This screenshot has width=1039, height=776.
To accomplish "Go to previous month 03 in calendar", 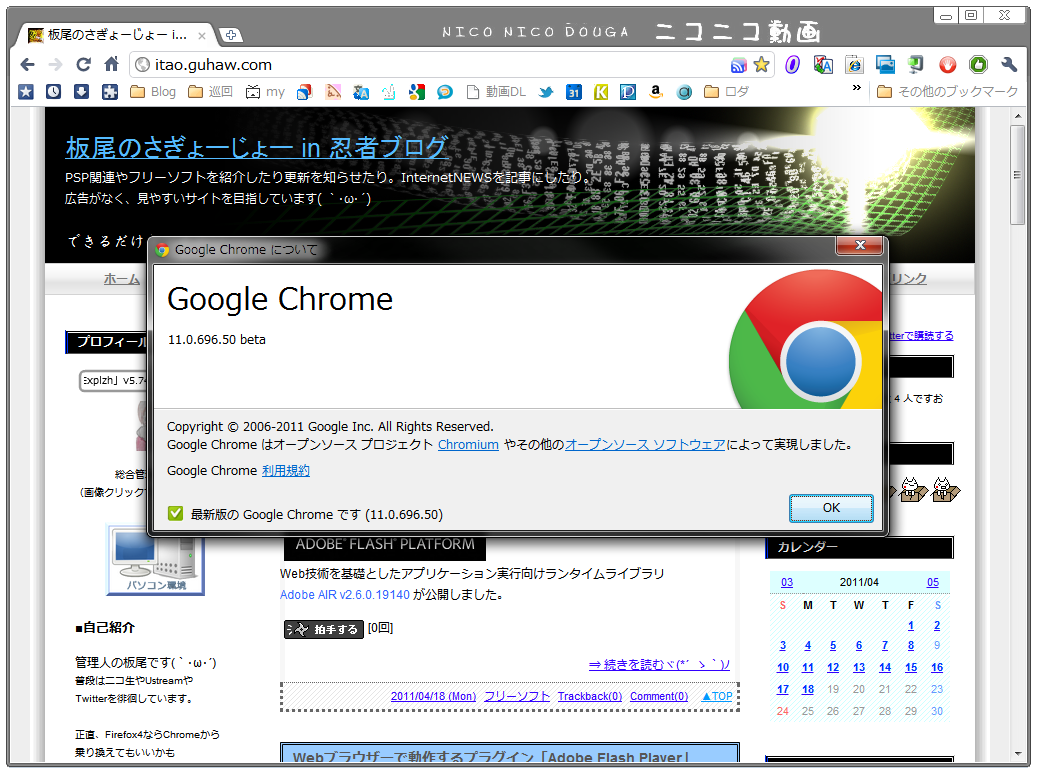I will click(x=787, y=582).
